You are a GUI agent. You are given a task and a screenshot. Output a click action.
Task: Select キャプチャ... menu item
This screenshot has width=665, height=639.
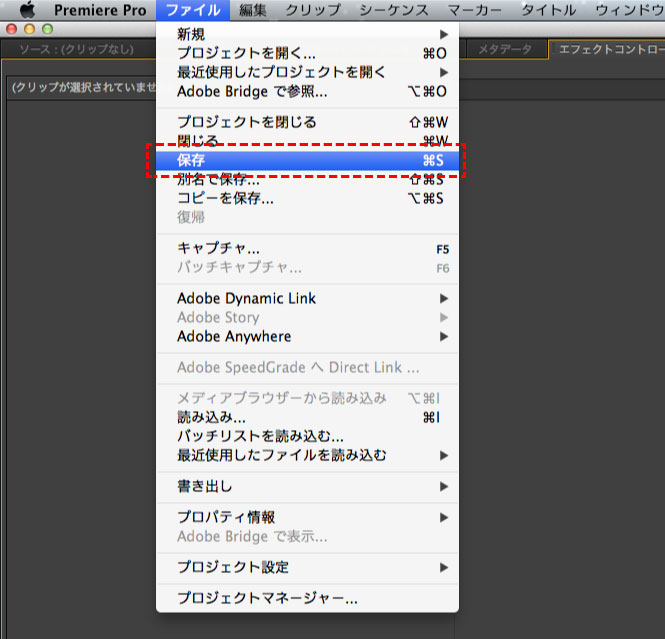307,248
